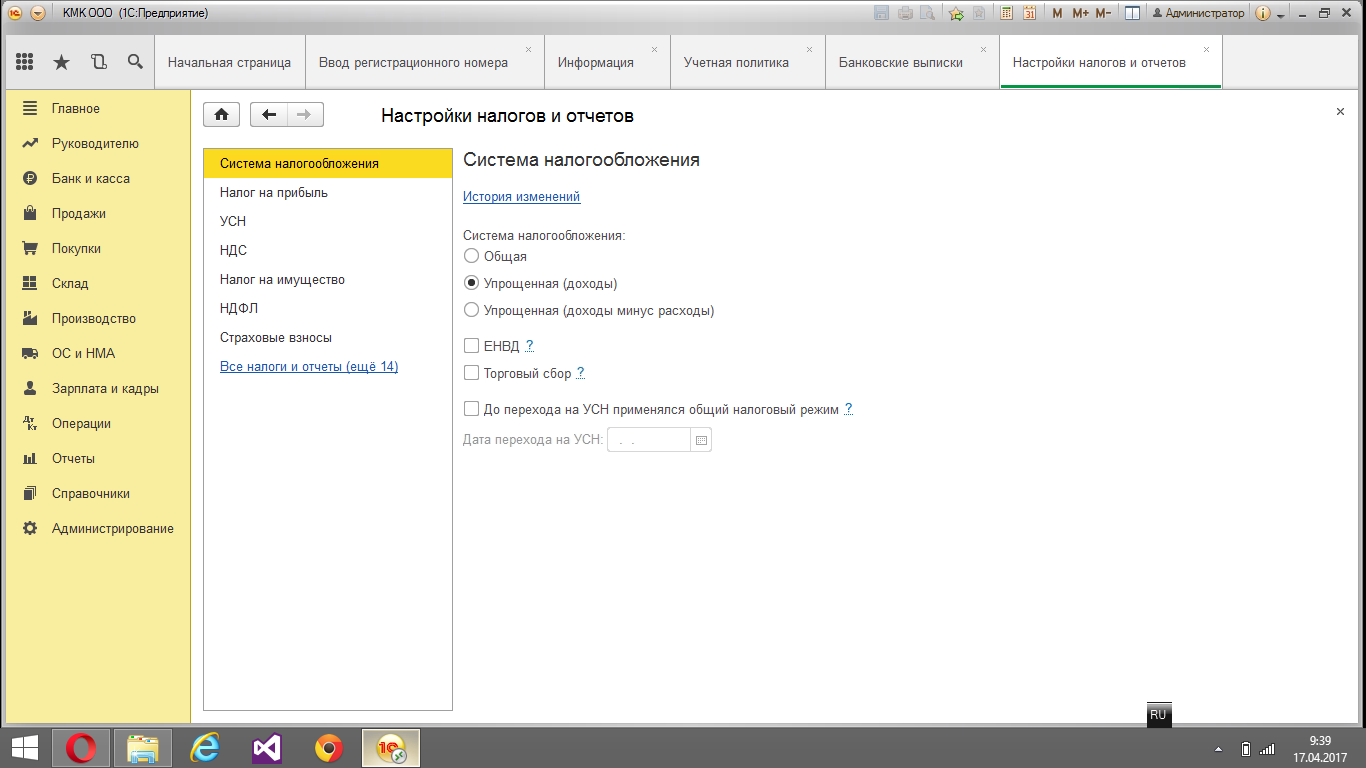Open the main menu dropdown beside 1C logo
Screen dimensions: 1366x768
coord(38,13)
